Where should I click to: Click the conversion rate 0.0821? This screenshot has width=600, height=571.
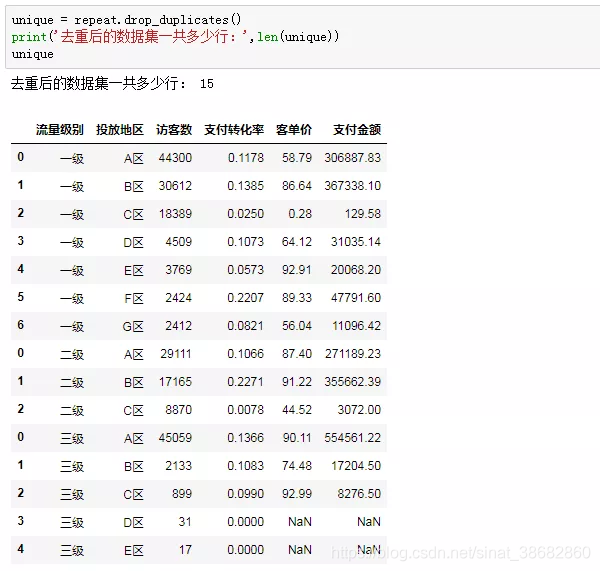click(245, 326)
